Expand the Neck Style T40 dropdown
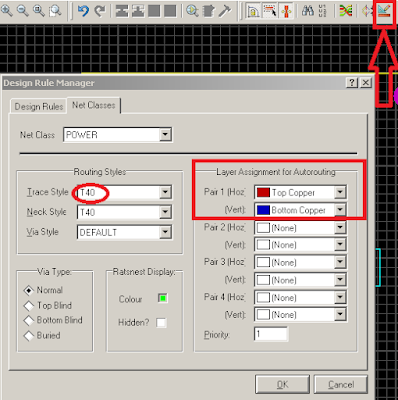398x400 pixels. (165, 212)
